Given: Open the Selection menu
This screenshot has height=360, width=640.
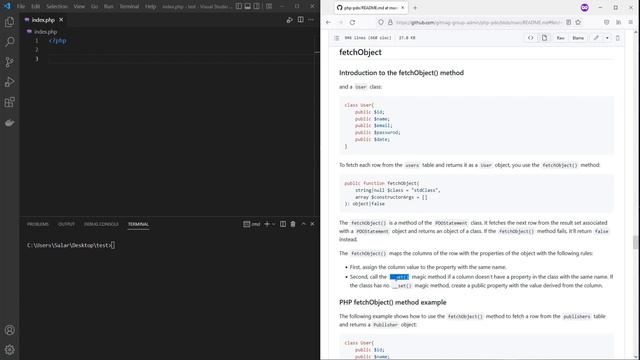Looking at the screenshot, I should coord(57,7).
